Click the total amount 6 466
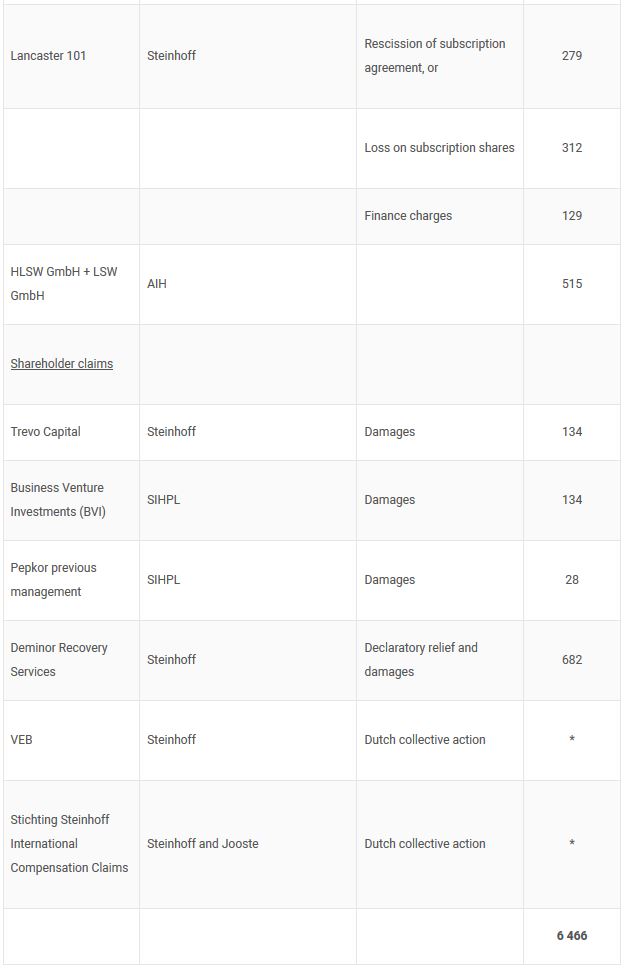Viewport: 626px width, 968px height. click(x=572, y=936)
